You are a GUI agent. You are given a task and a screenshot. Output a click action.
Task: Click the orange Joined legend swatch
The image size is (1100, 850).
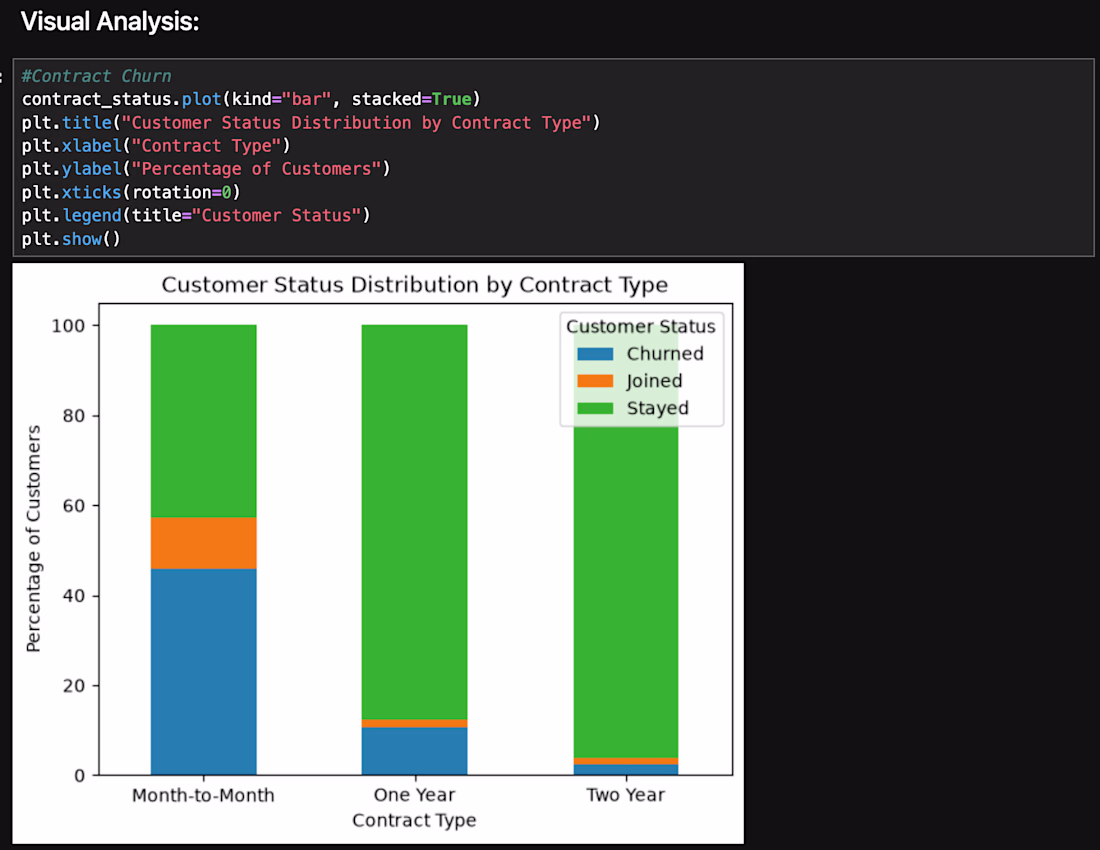tap(595, 381)
